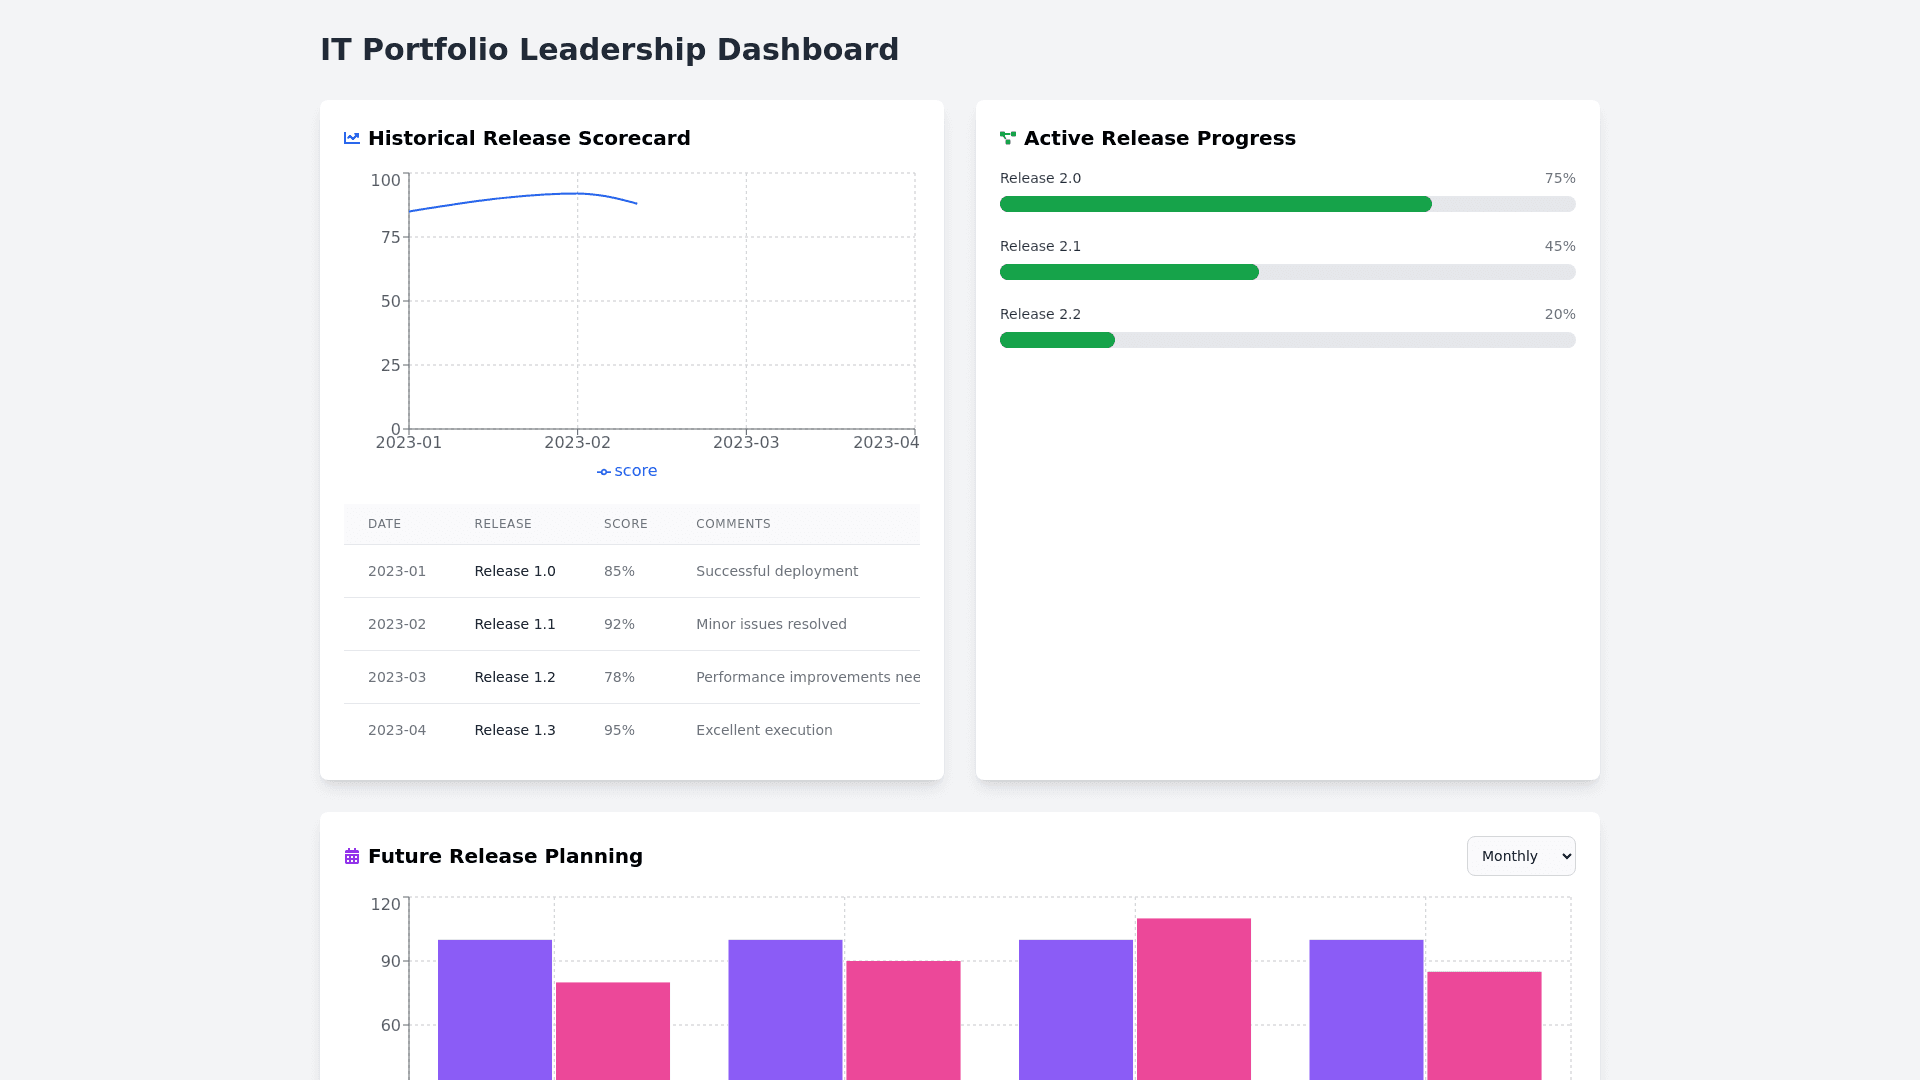Click the DATE column header

pos(384,524)
